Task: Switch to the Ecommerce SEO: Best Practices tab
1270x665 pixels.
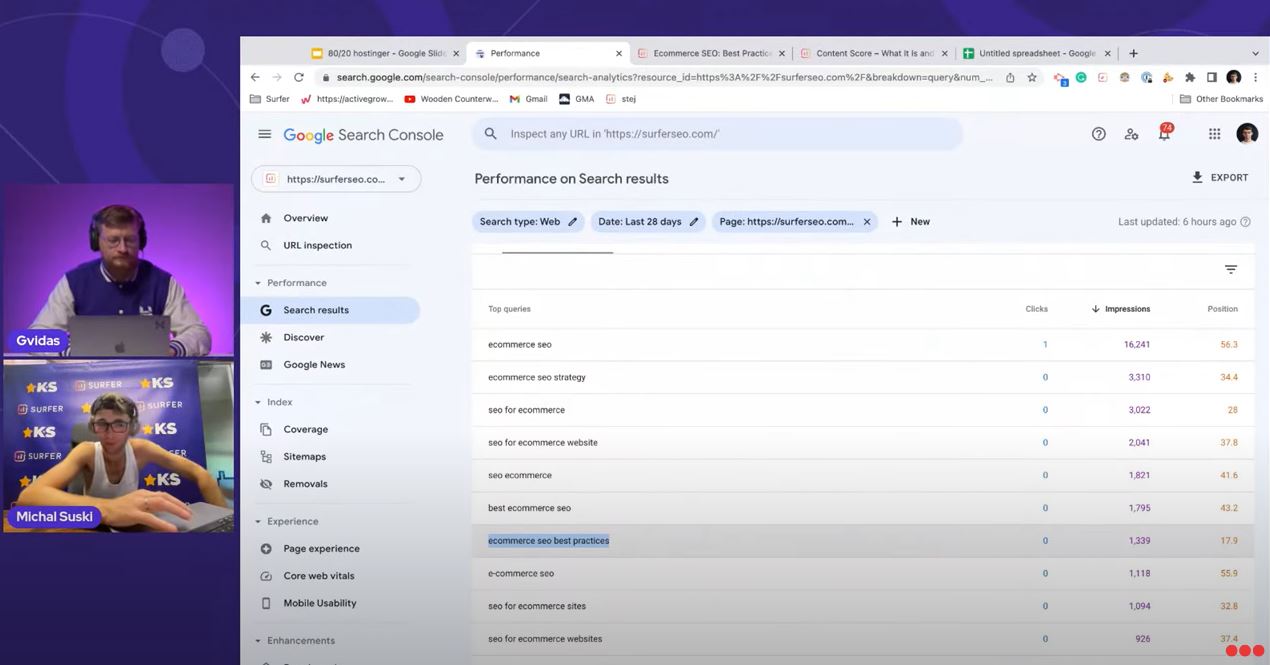Action: coord(710,53)
